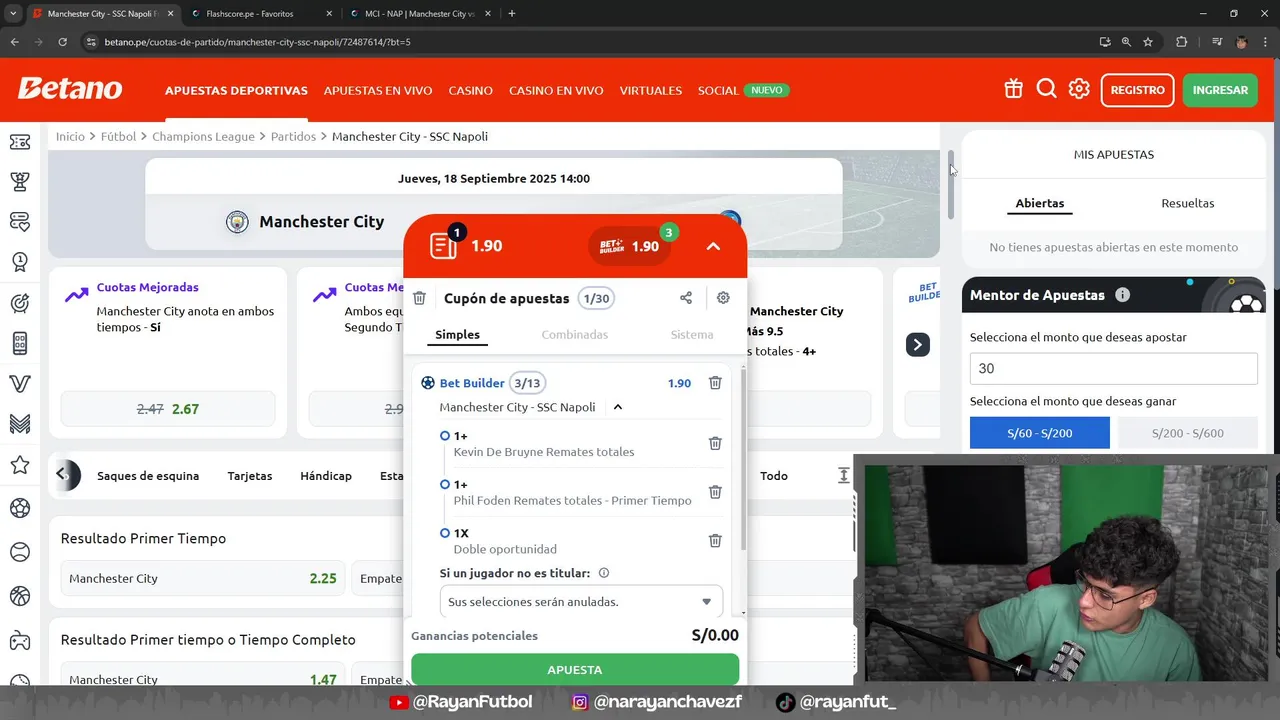Clear all bets with the coupon trash icon
1280x720 pixels.
coord(420,298)
